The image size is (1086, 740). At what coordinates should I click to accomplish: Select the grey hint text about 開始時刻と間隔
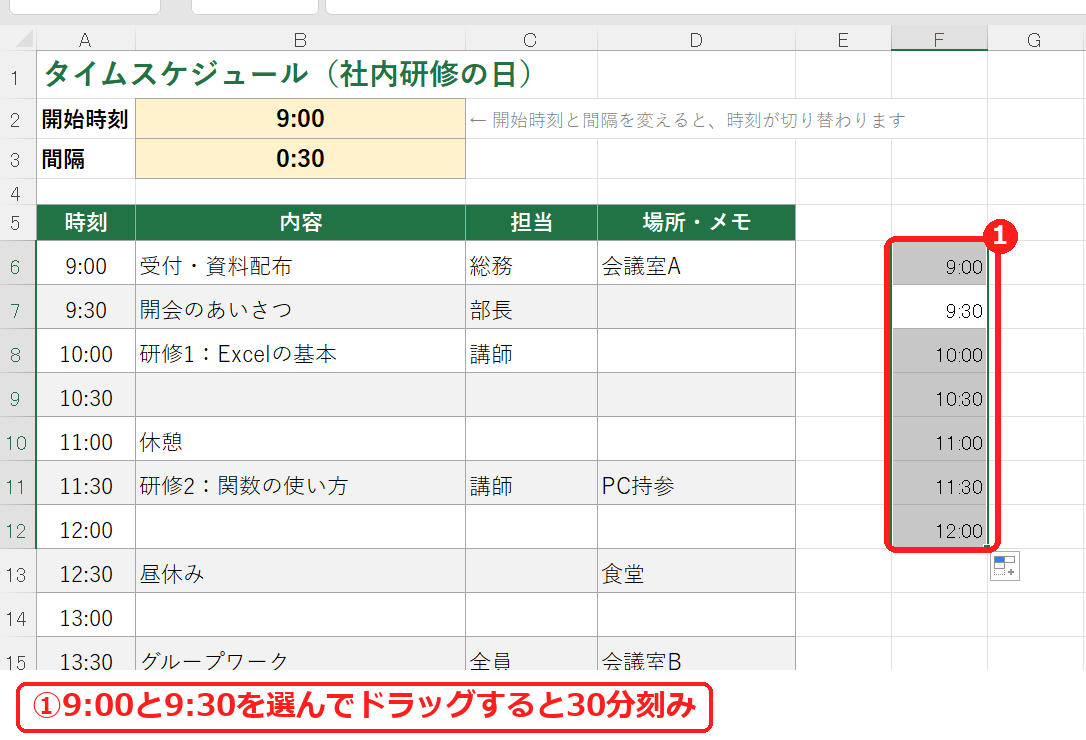tap(687, 120)
